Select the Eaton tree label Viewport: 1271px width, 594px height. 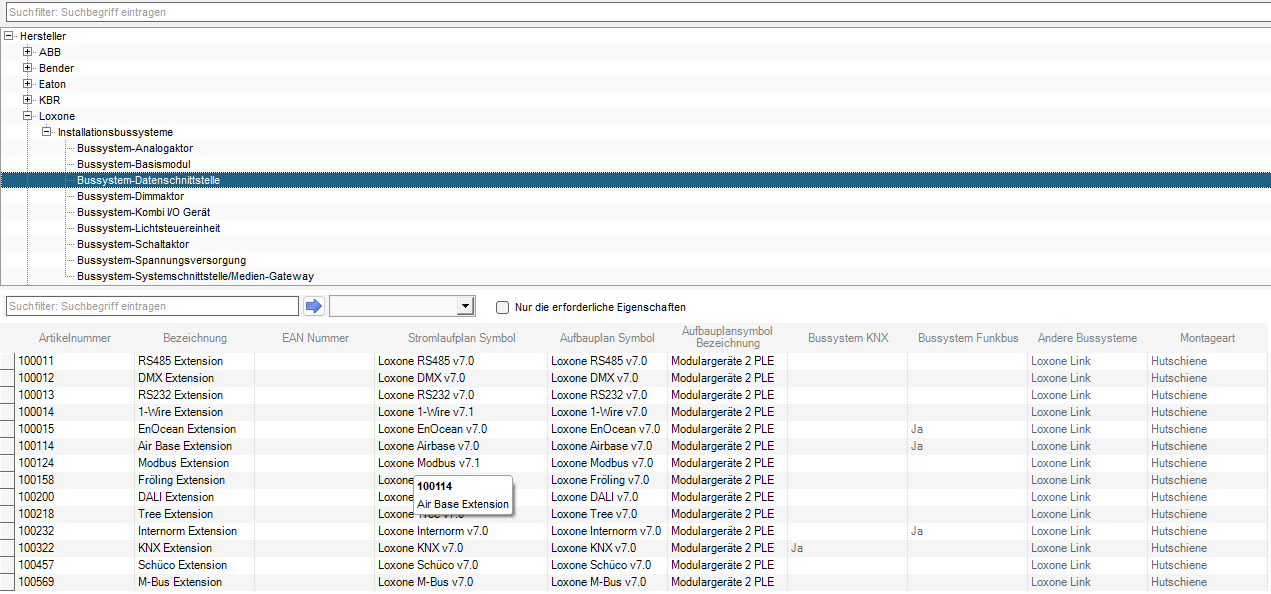(x=52, y=84)
